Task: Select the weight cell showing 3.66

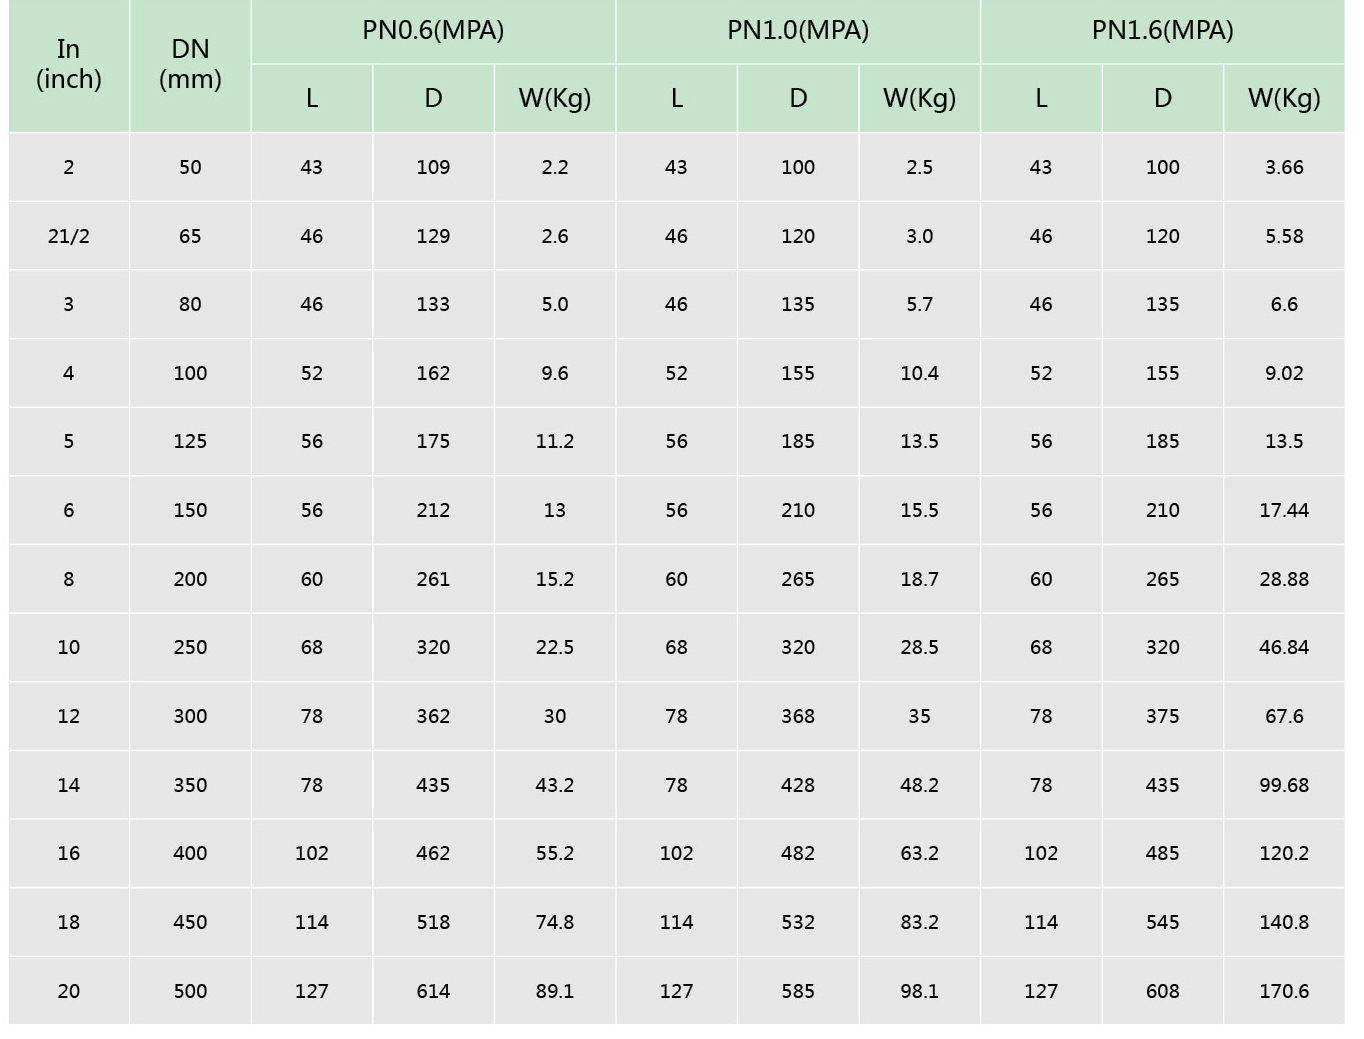Action: tap(1284, 167)
